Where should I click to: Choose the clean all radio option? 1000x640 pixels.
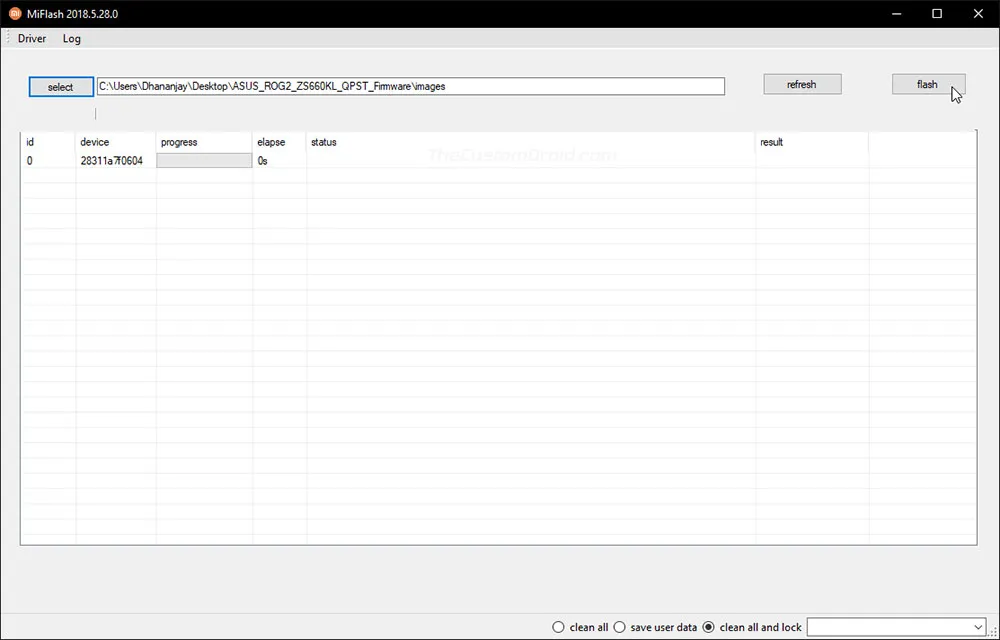[x=559, y=627]
